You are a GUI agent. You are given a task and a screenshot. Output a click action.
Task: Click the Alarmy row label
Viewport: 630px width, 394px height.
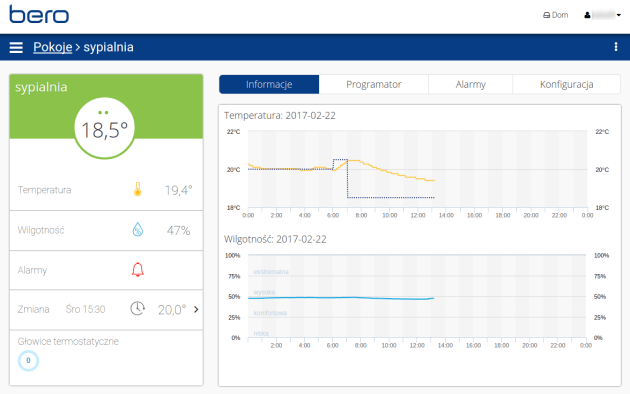point(32,270)
